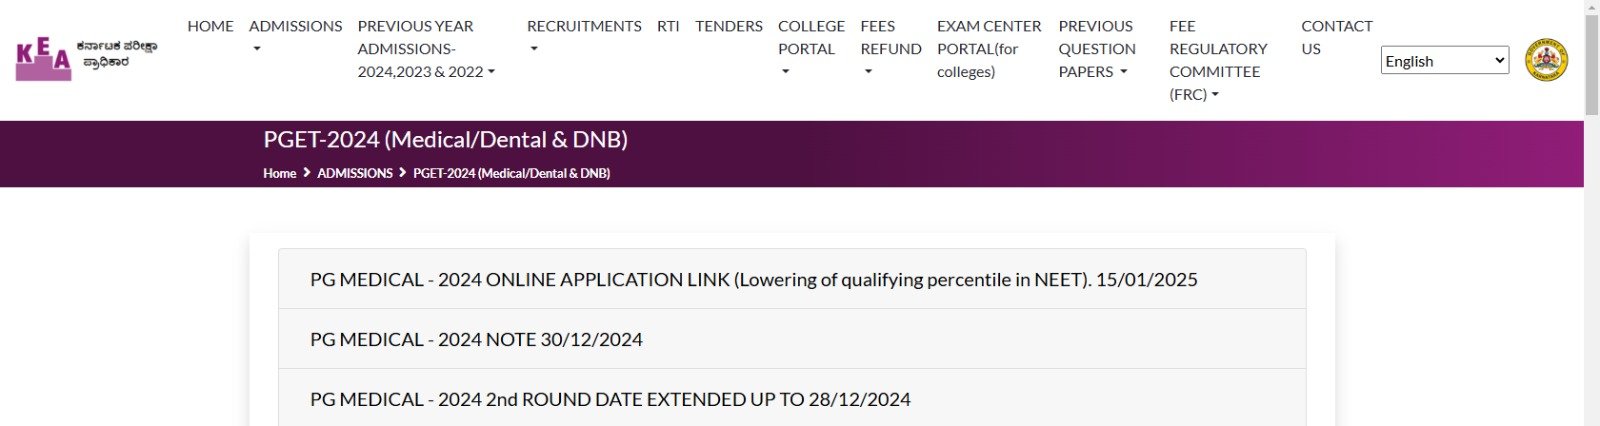Click the KEA logo icon

pos(44,61)
